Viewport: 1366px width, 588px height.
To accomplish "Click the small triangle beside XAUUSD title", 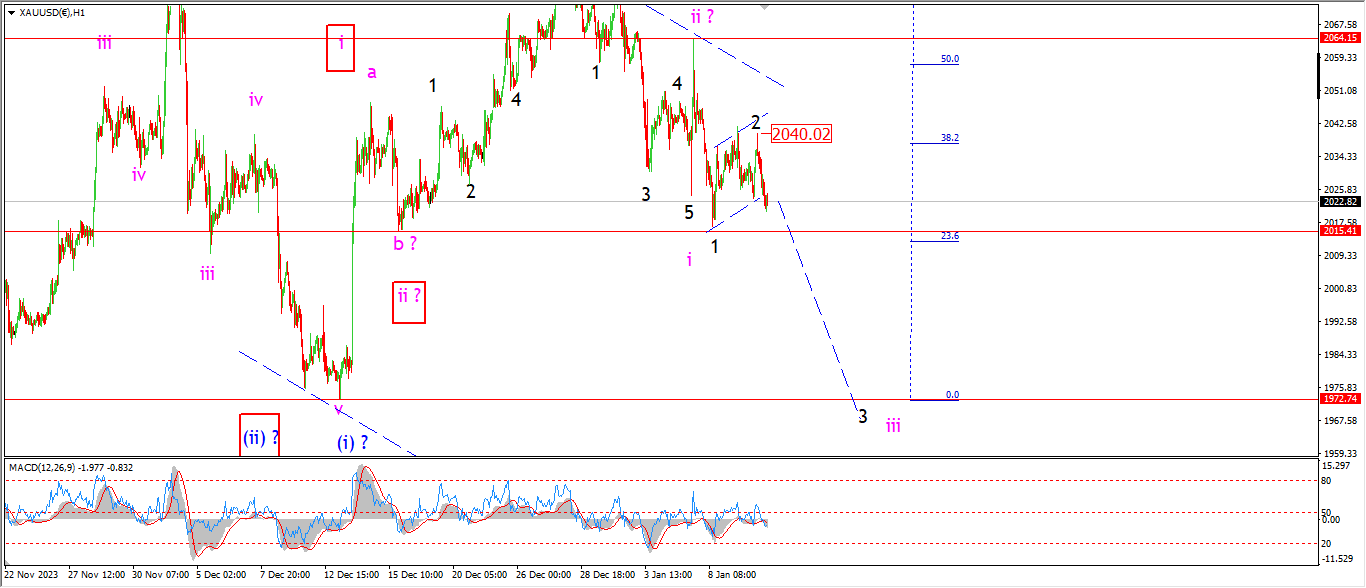I will (x=11, y=13).
